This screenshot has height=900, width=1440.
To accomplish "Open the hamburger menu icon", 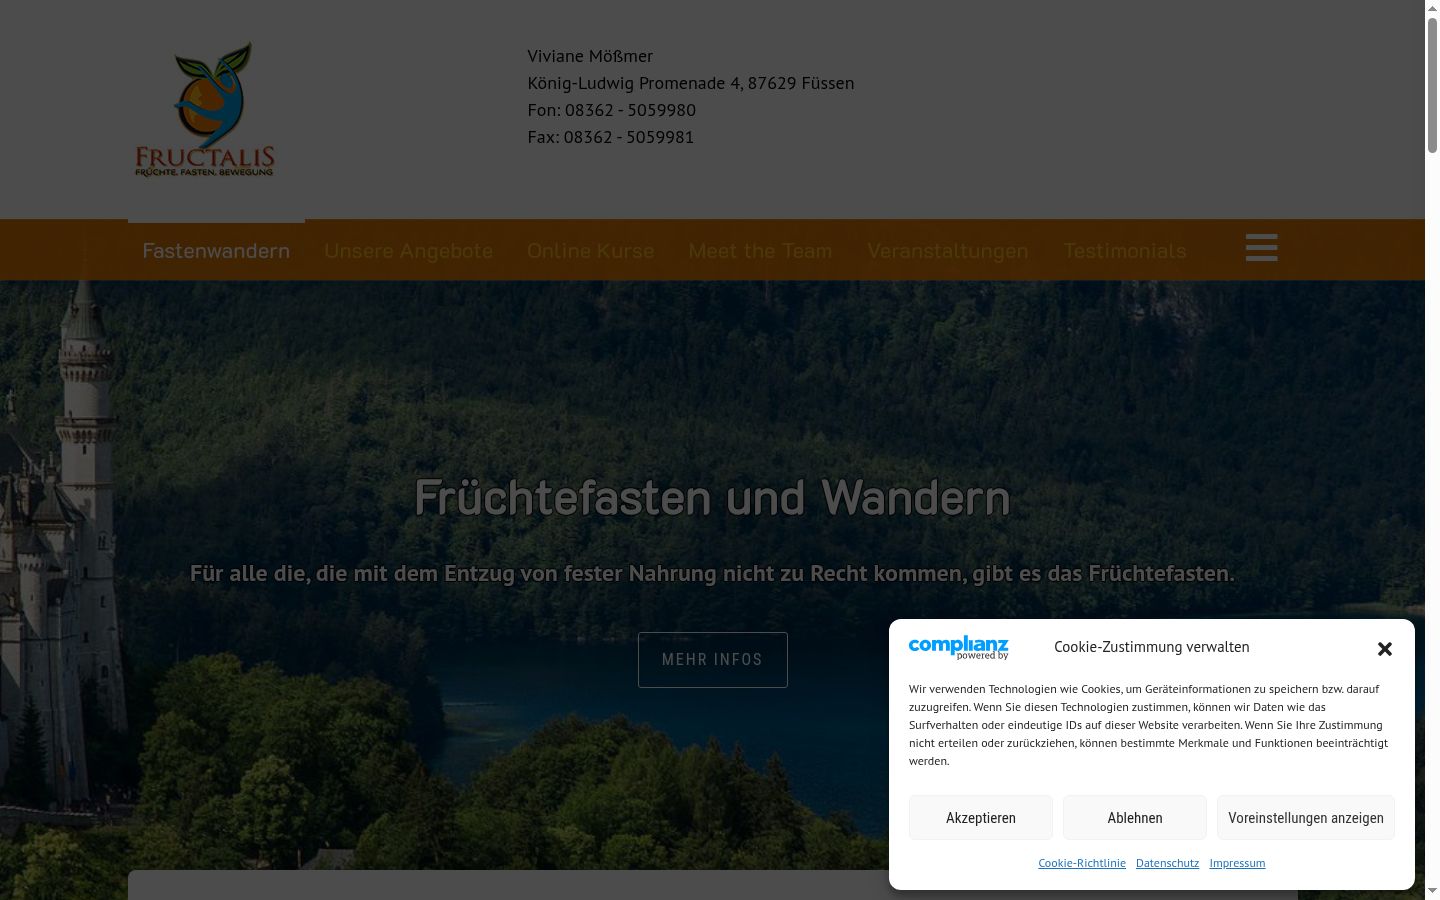I will point(1261,248).
